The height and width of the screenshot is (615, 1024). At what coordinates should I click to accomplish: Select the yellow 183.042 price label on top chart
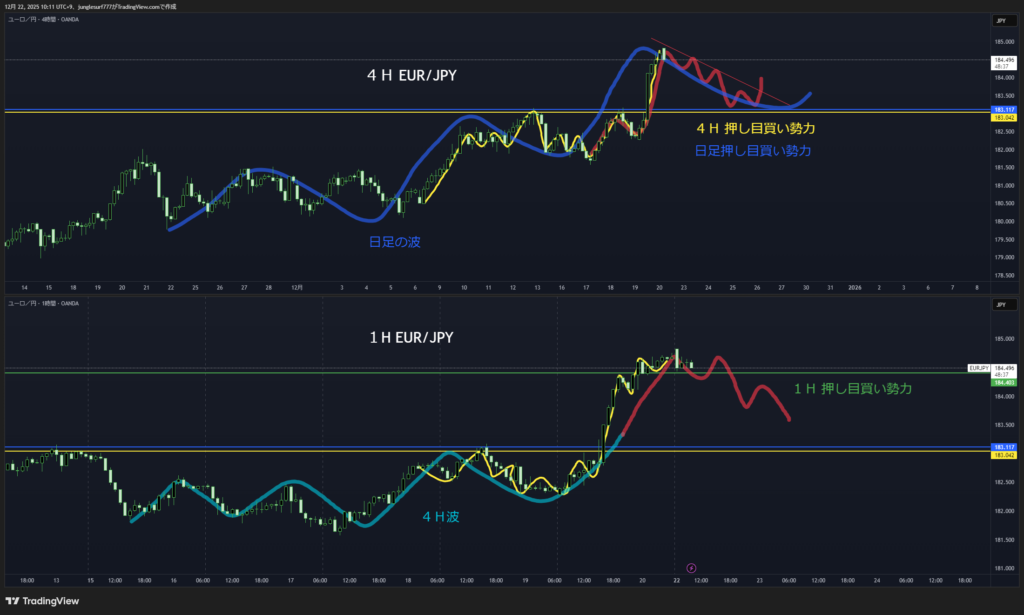pyautogui.click(x=1002, y=117)
